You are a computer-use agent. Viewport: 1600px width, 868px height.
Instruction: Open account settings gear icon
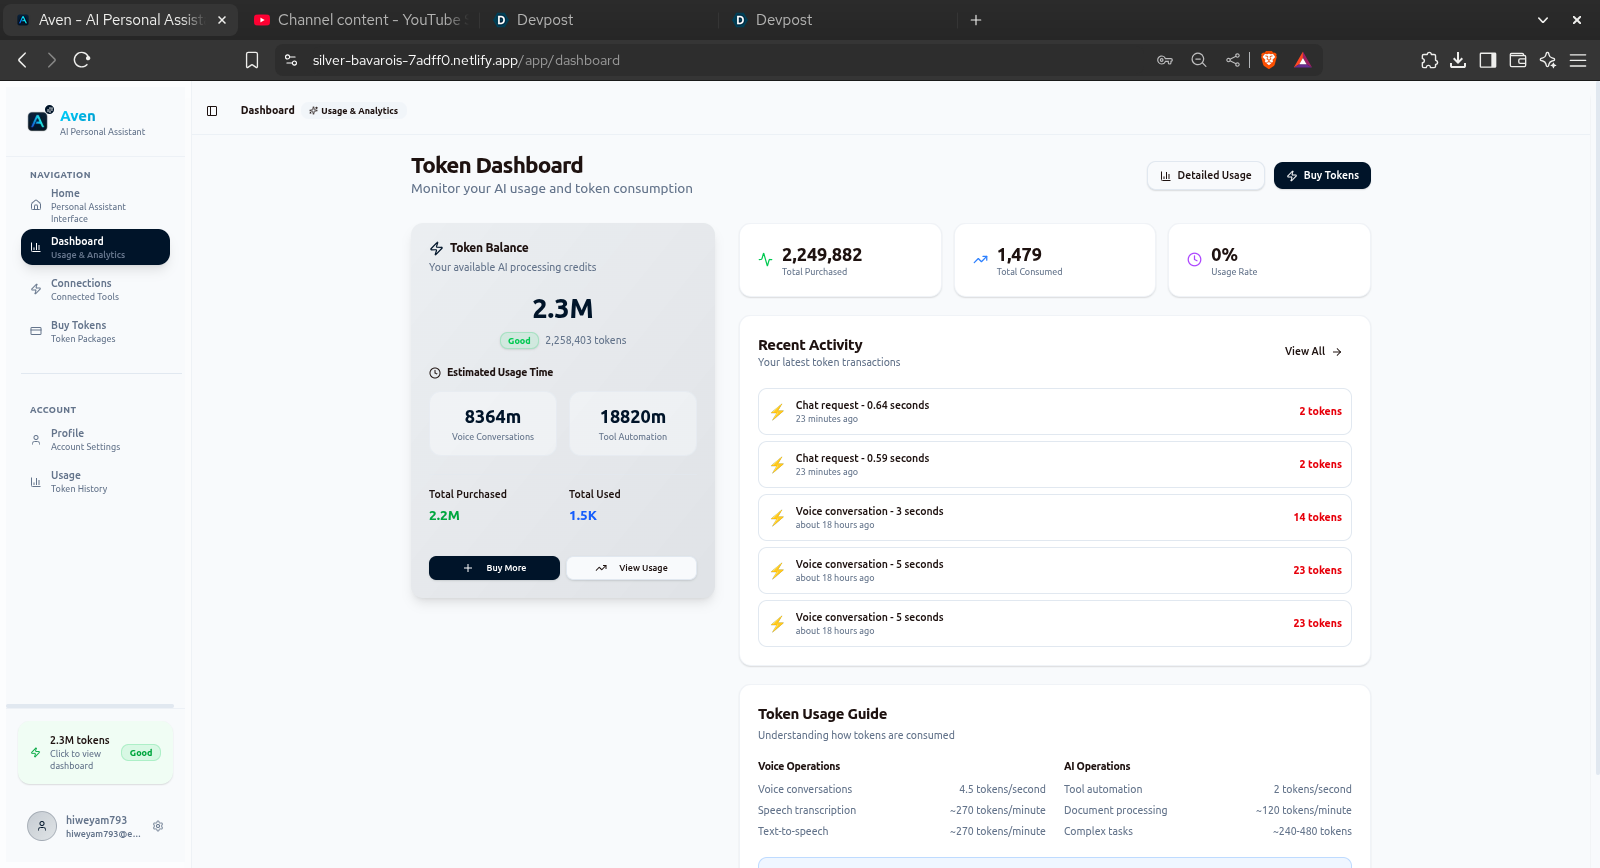pyautogui.click(x=158, y=826)
